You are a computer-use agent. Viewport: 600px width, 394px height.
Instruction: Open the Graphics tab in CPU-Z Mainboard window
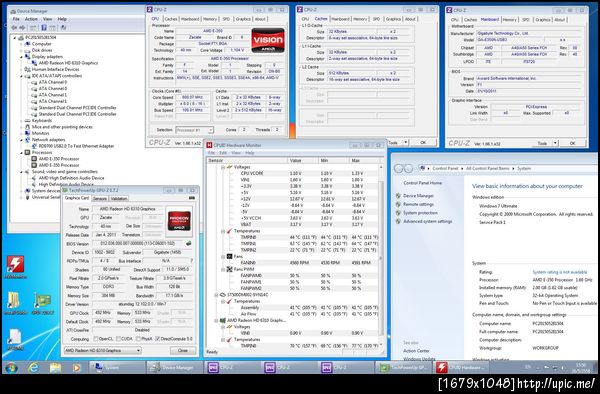[x=542, y=20]
